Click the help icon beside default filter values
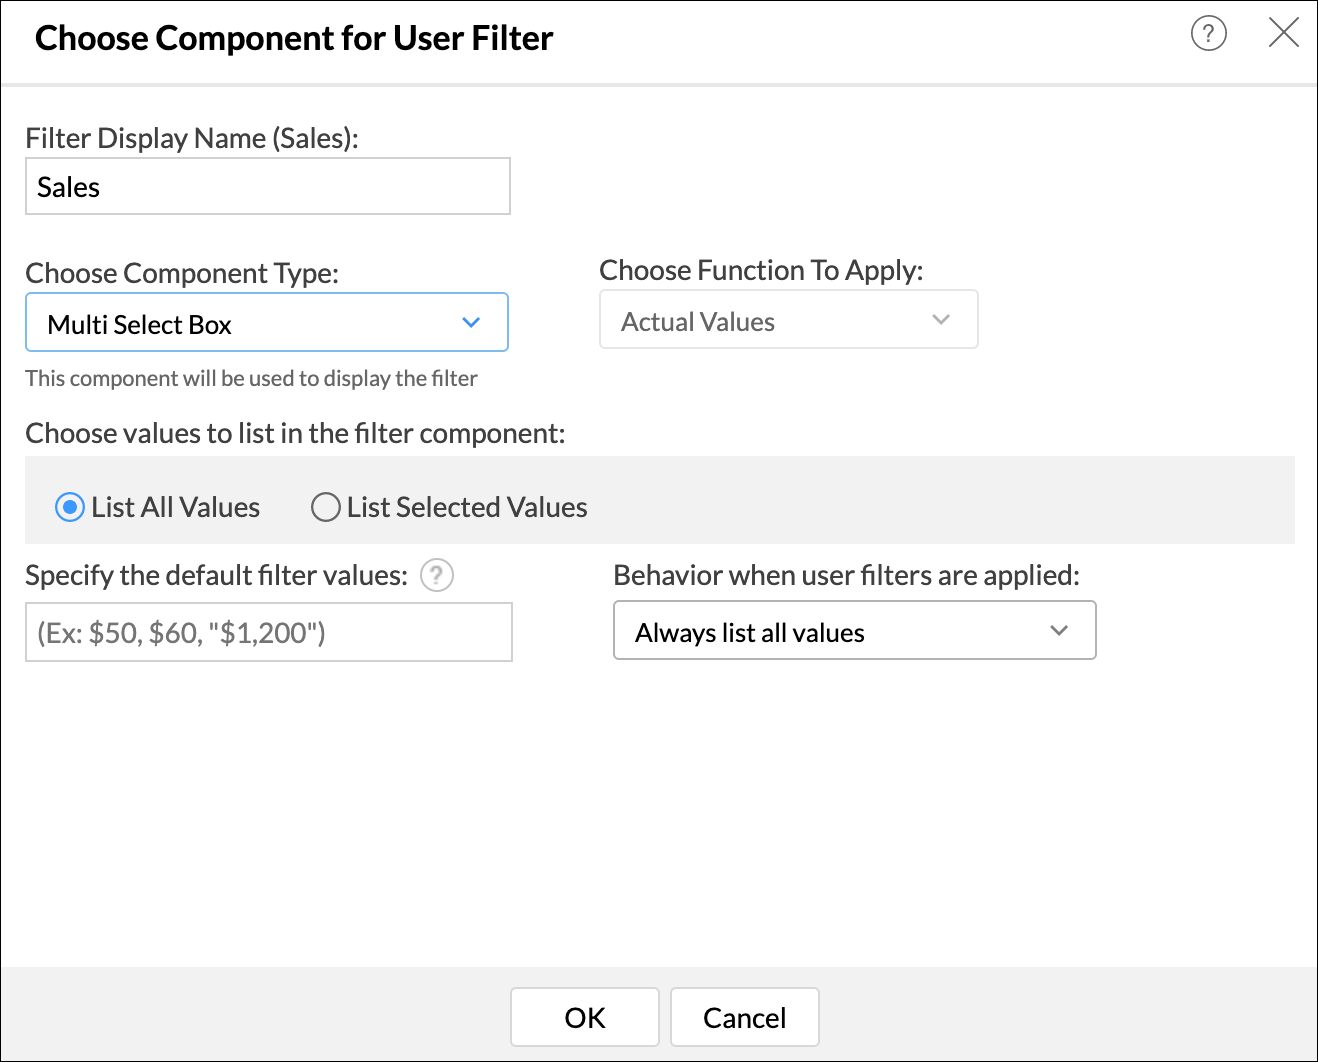 coord(437,575)
